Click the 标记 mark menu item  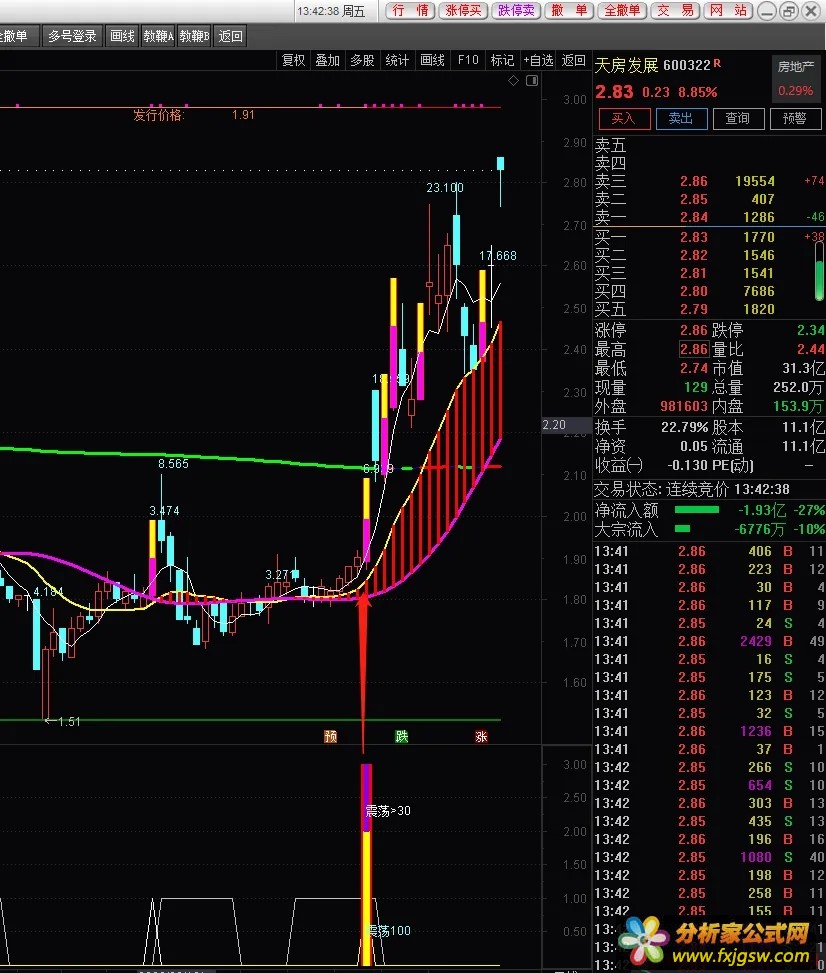[502, 60]
